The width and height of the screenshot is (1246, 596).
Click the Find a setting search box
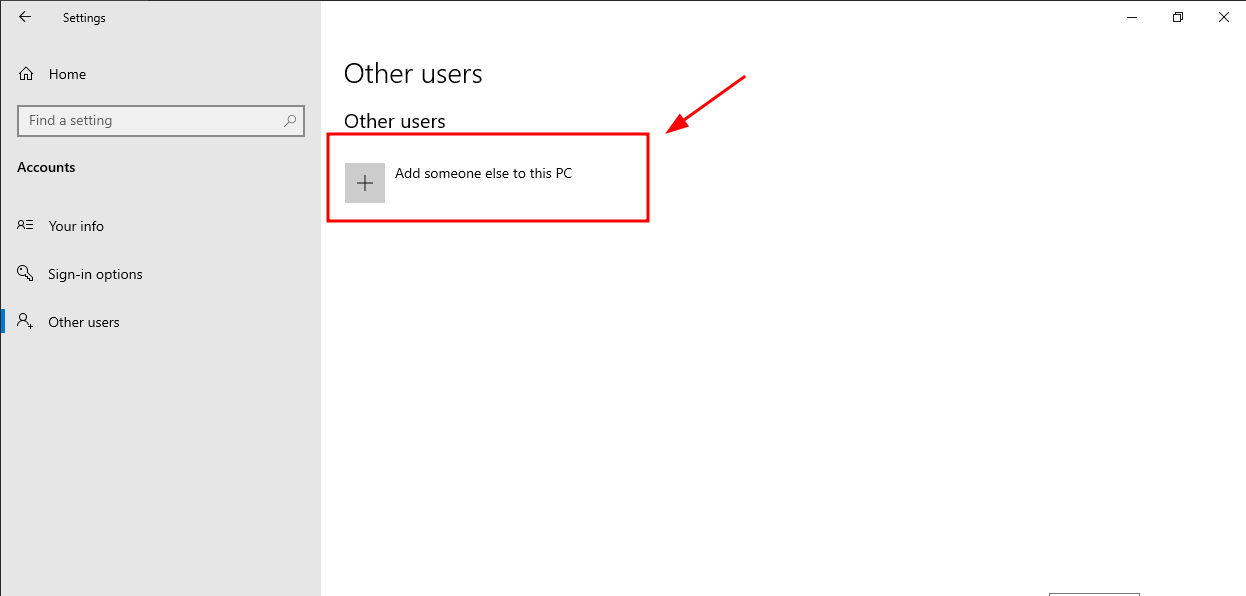[150, 121]
